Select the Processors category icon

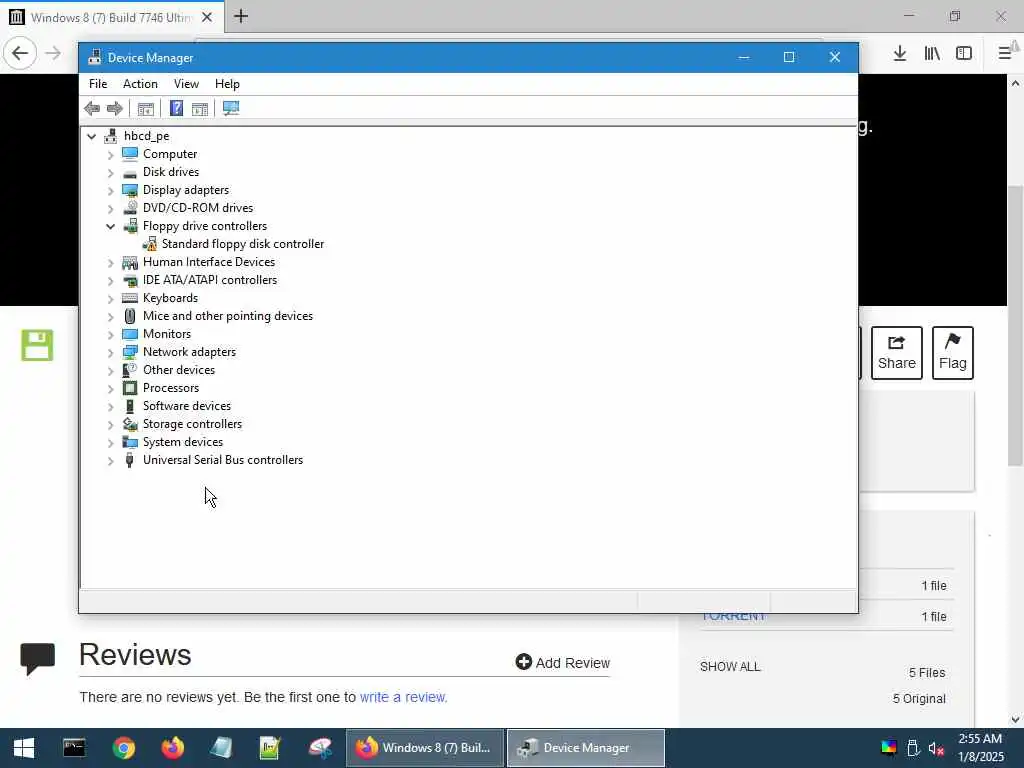click(130, 389)
